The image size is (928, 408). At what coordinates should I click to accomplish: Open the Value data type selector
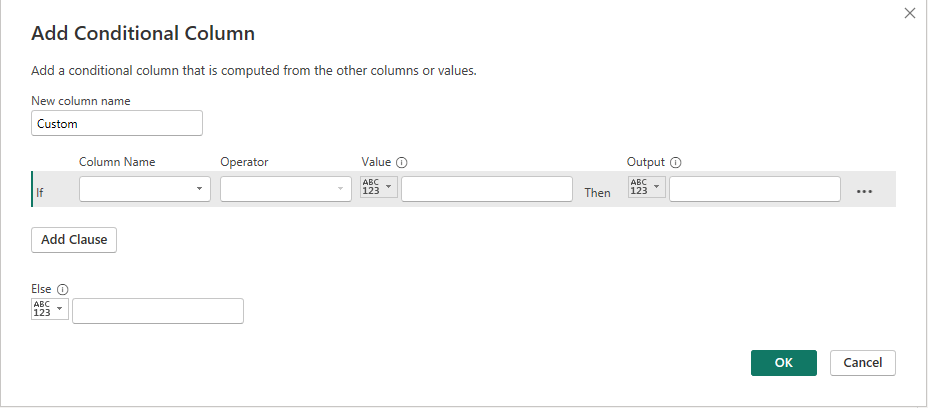pyautogui.click(x=378, y=188)
